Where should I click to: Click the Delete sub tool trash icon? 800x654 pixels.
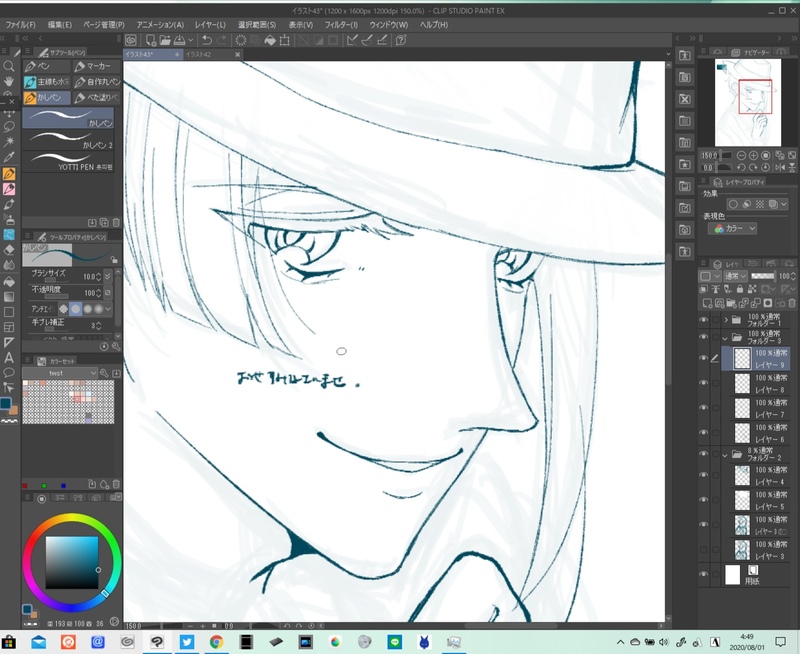coord(116,222)
